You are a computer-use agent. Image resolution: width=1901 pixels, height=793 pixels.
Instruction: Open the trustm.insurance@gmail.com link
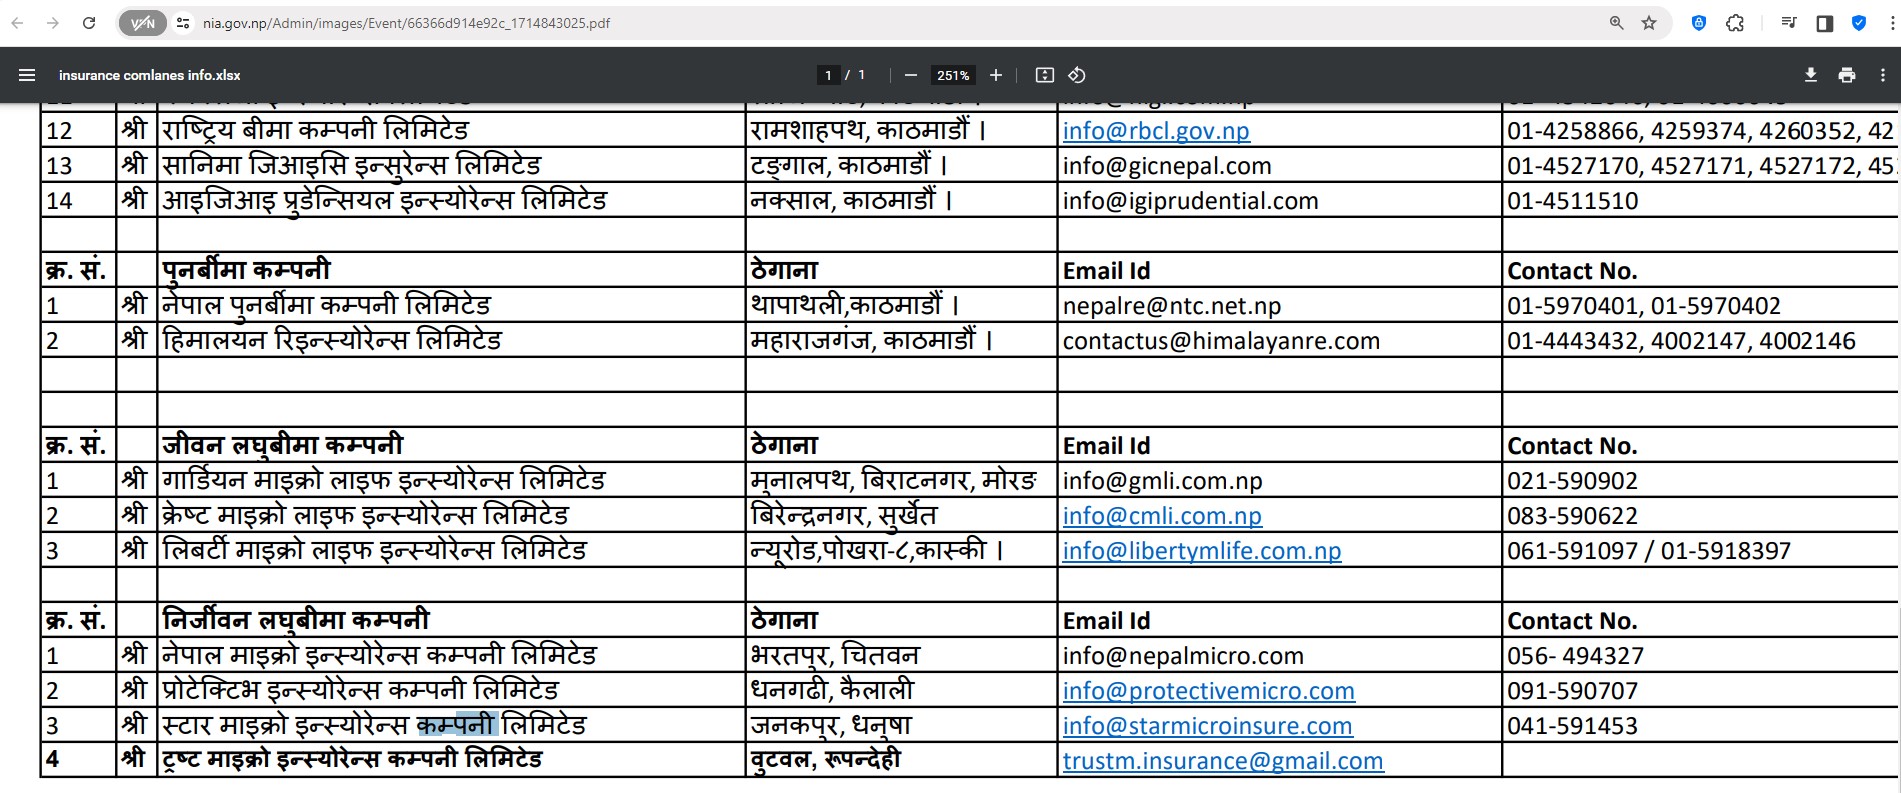coord(1222,761)
